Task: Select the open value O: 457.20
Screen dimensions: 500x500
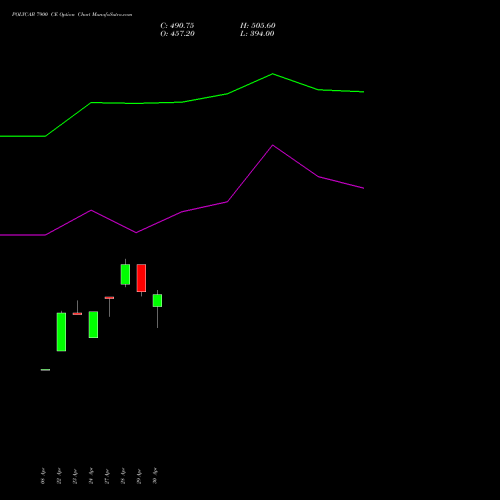Action: point(177,34)
